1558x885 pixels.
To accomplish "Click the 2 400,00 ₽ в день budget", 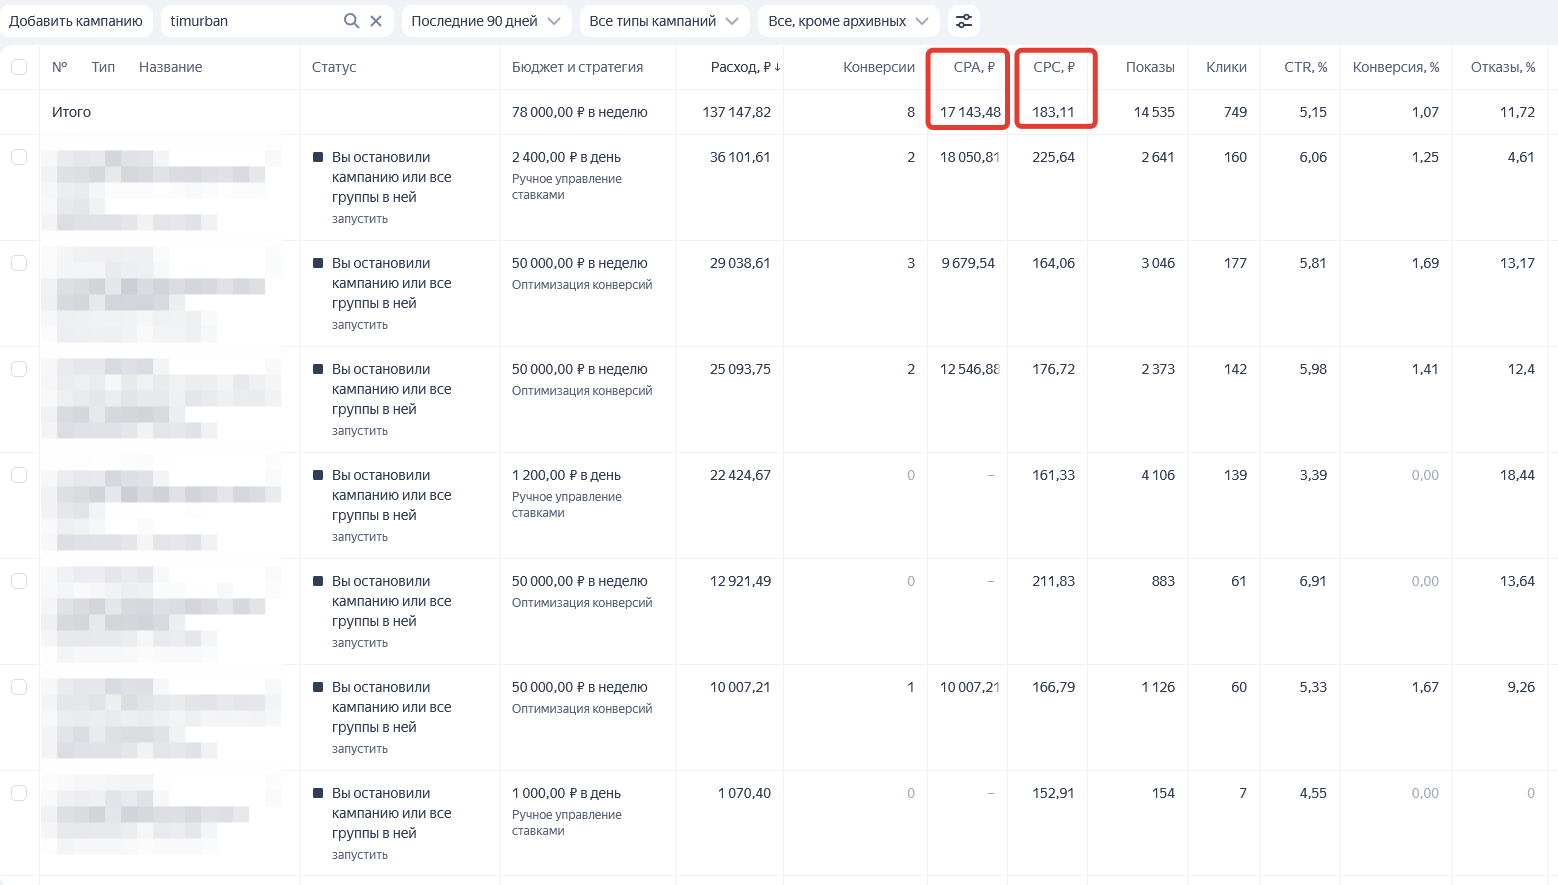I will (566, 157).
